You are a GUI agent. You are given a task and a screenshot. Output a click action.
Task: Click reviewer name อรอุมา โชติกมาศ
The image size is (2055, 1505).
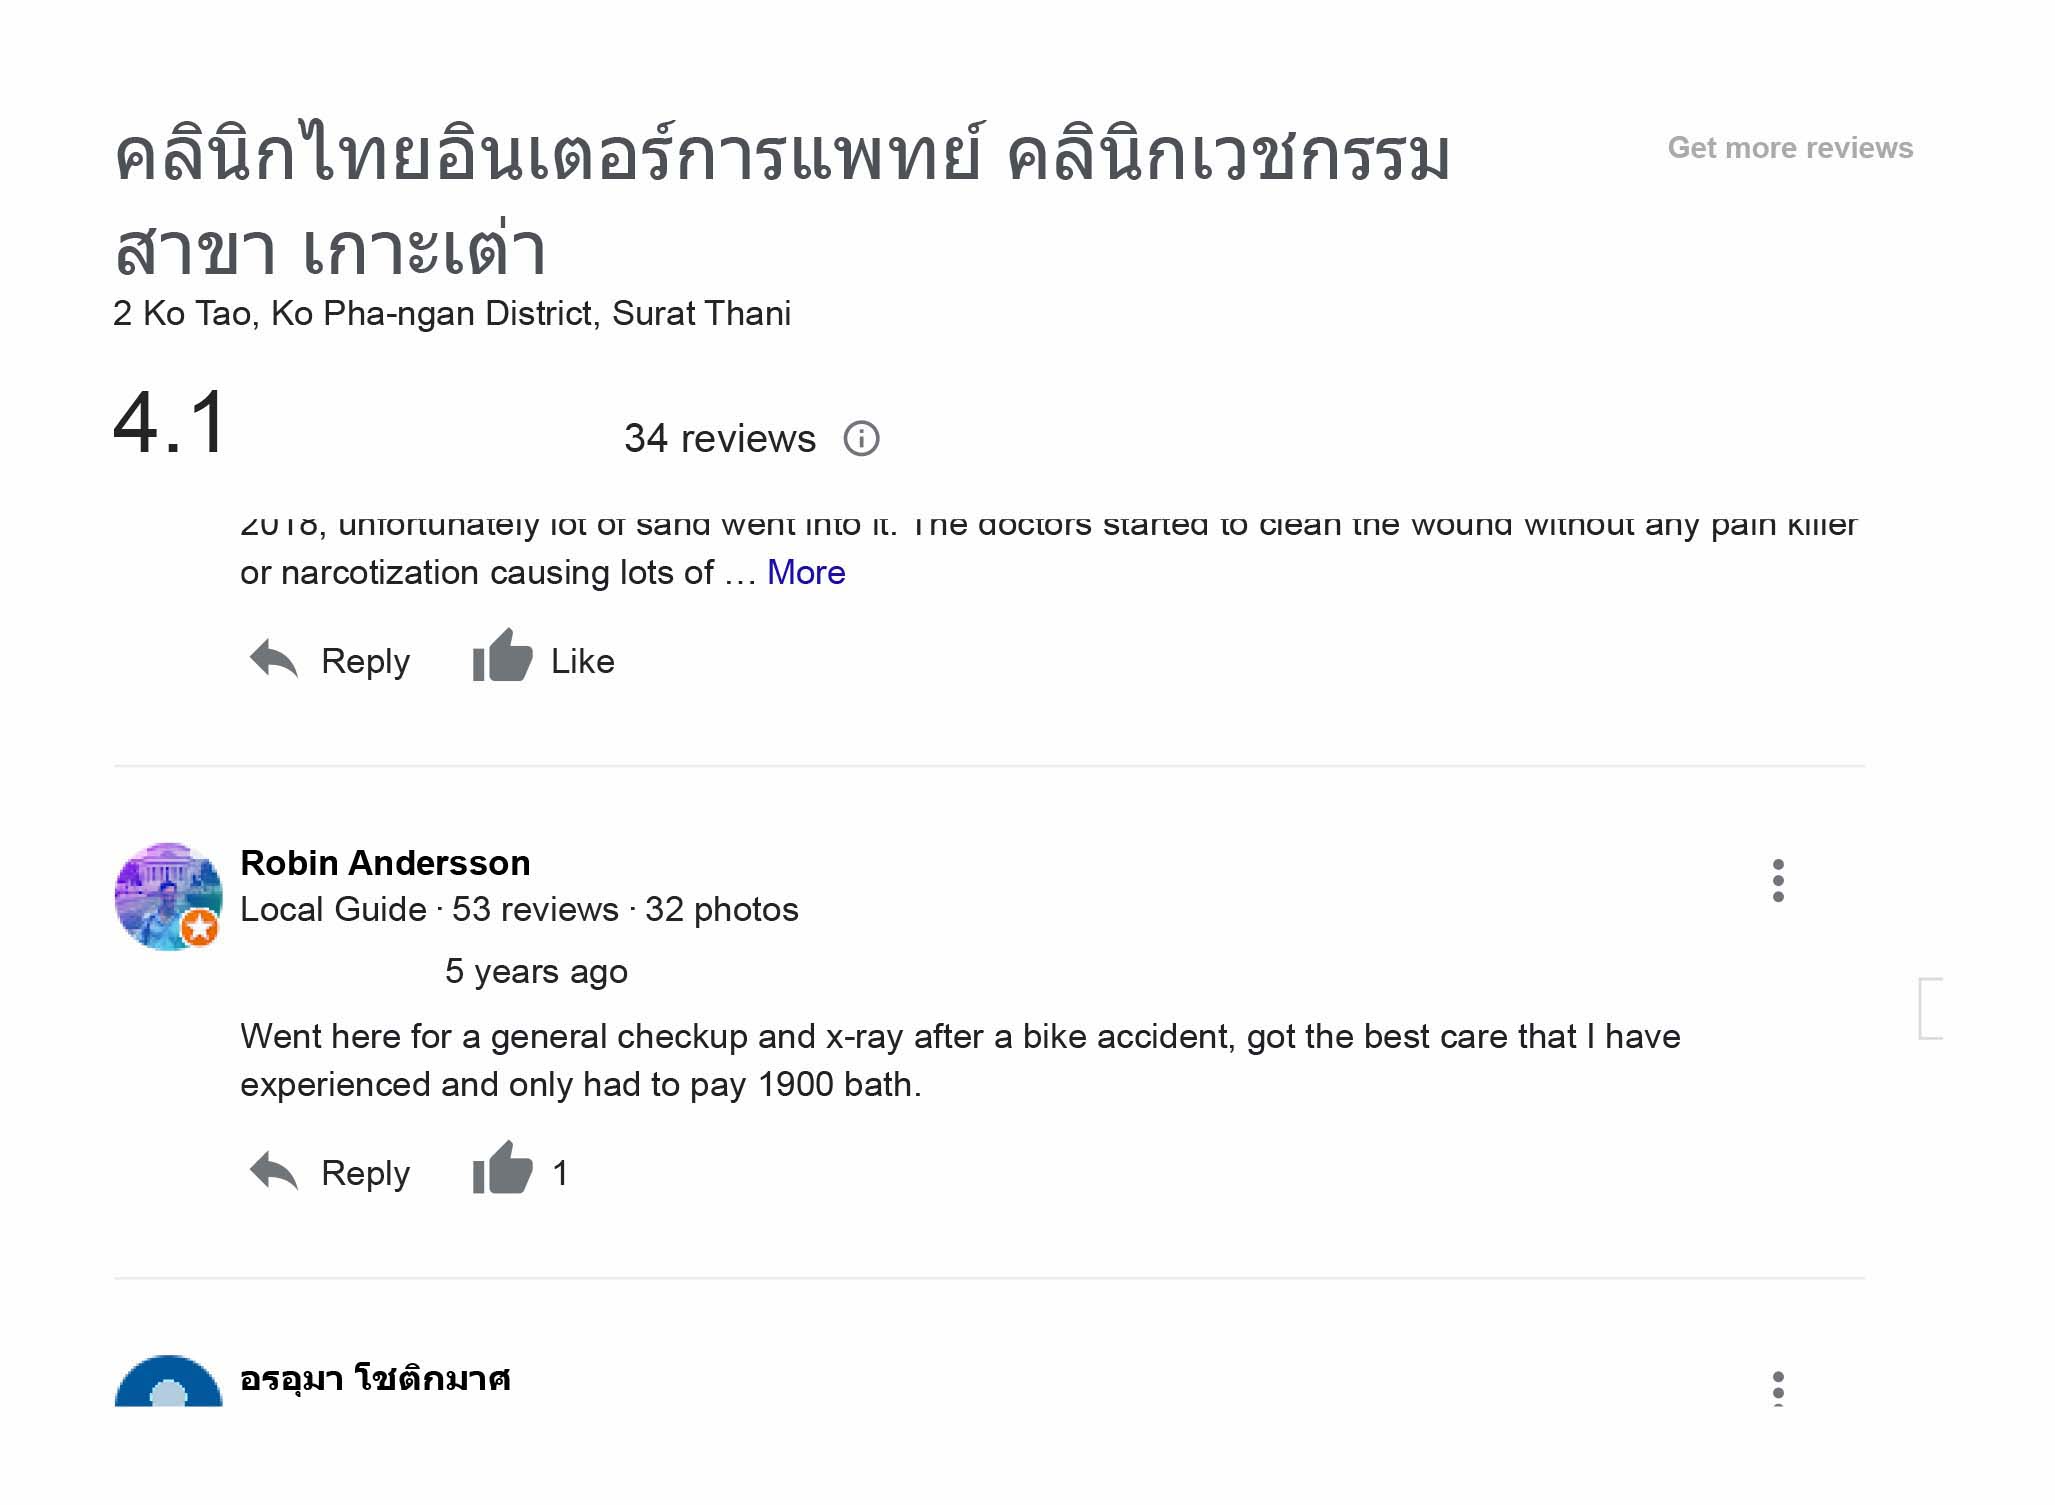[x=375, y=1379]
